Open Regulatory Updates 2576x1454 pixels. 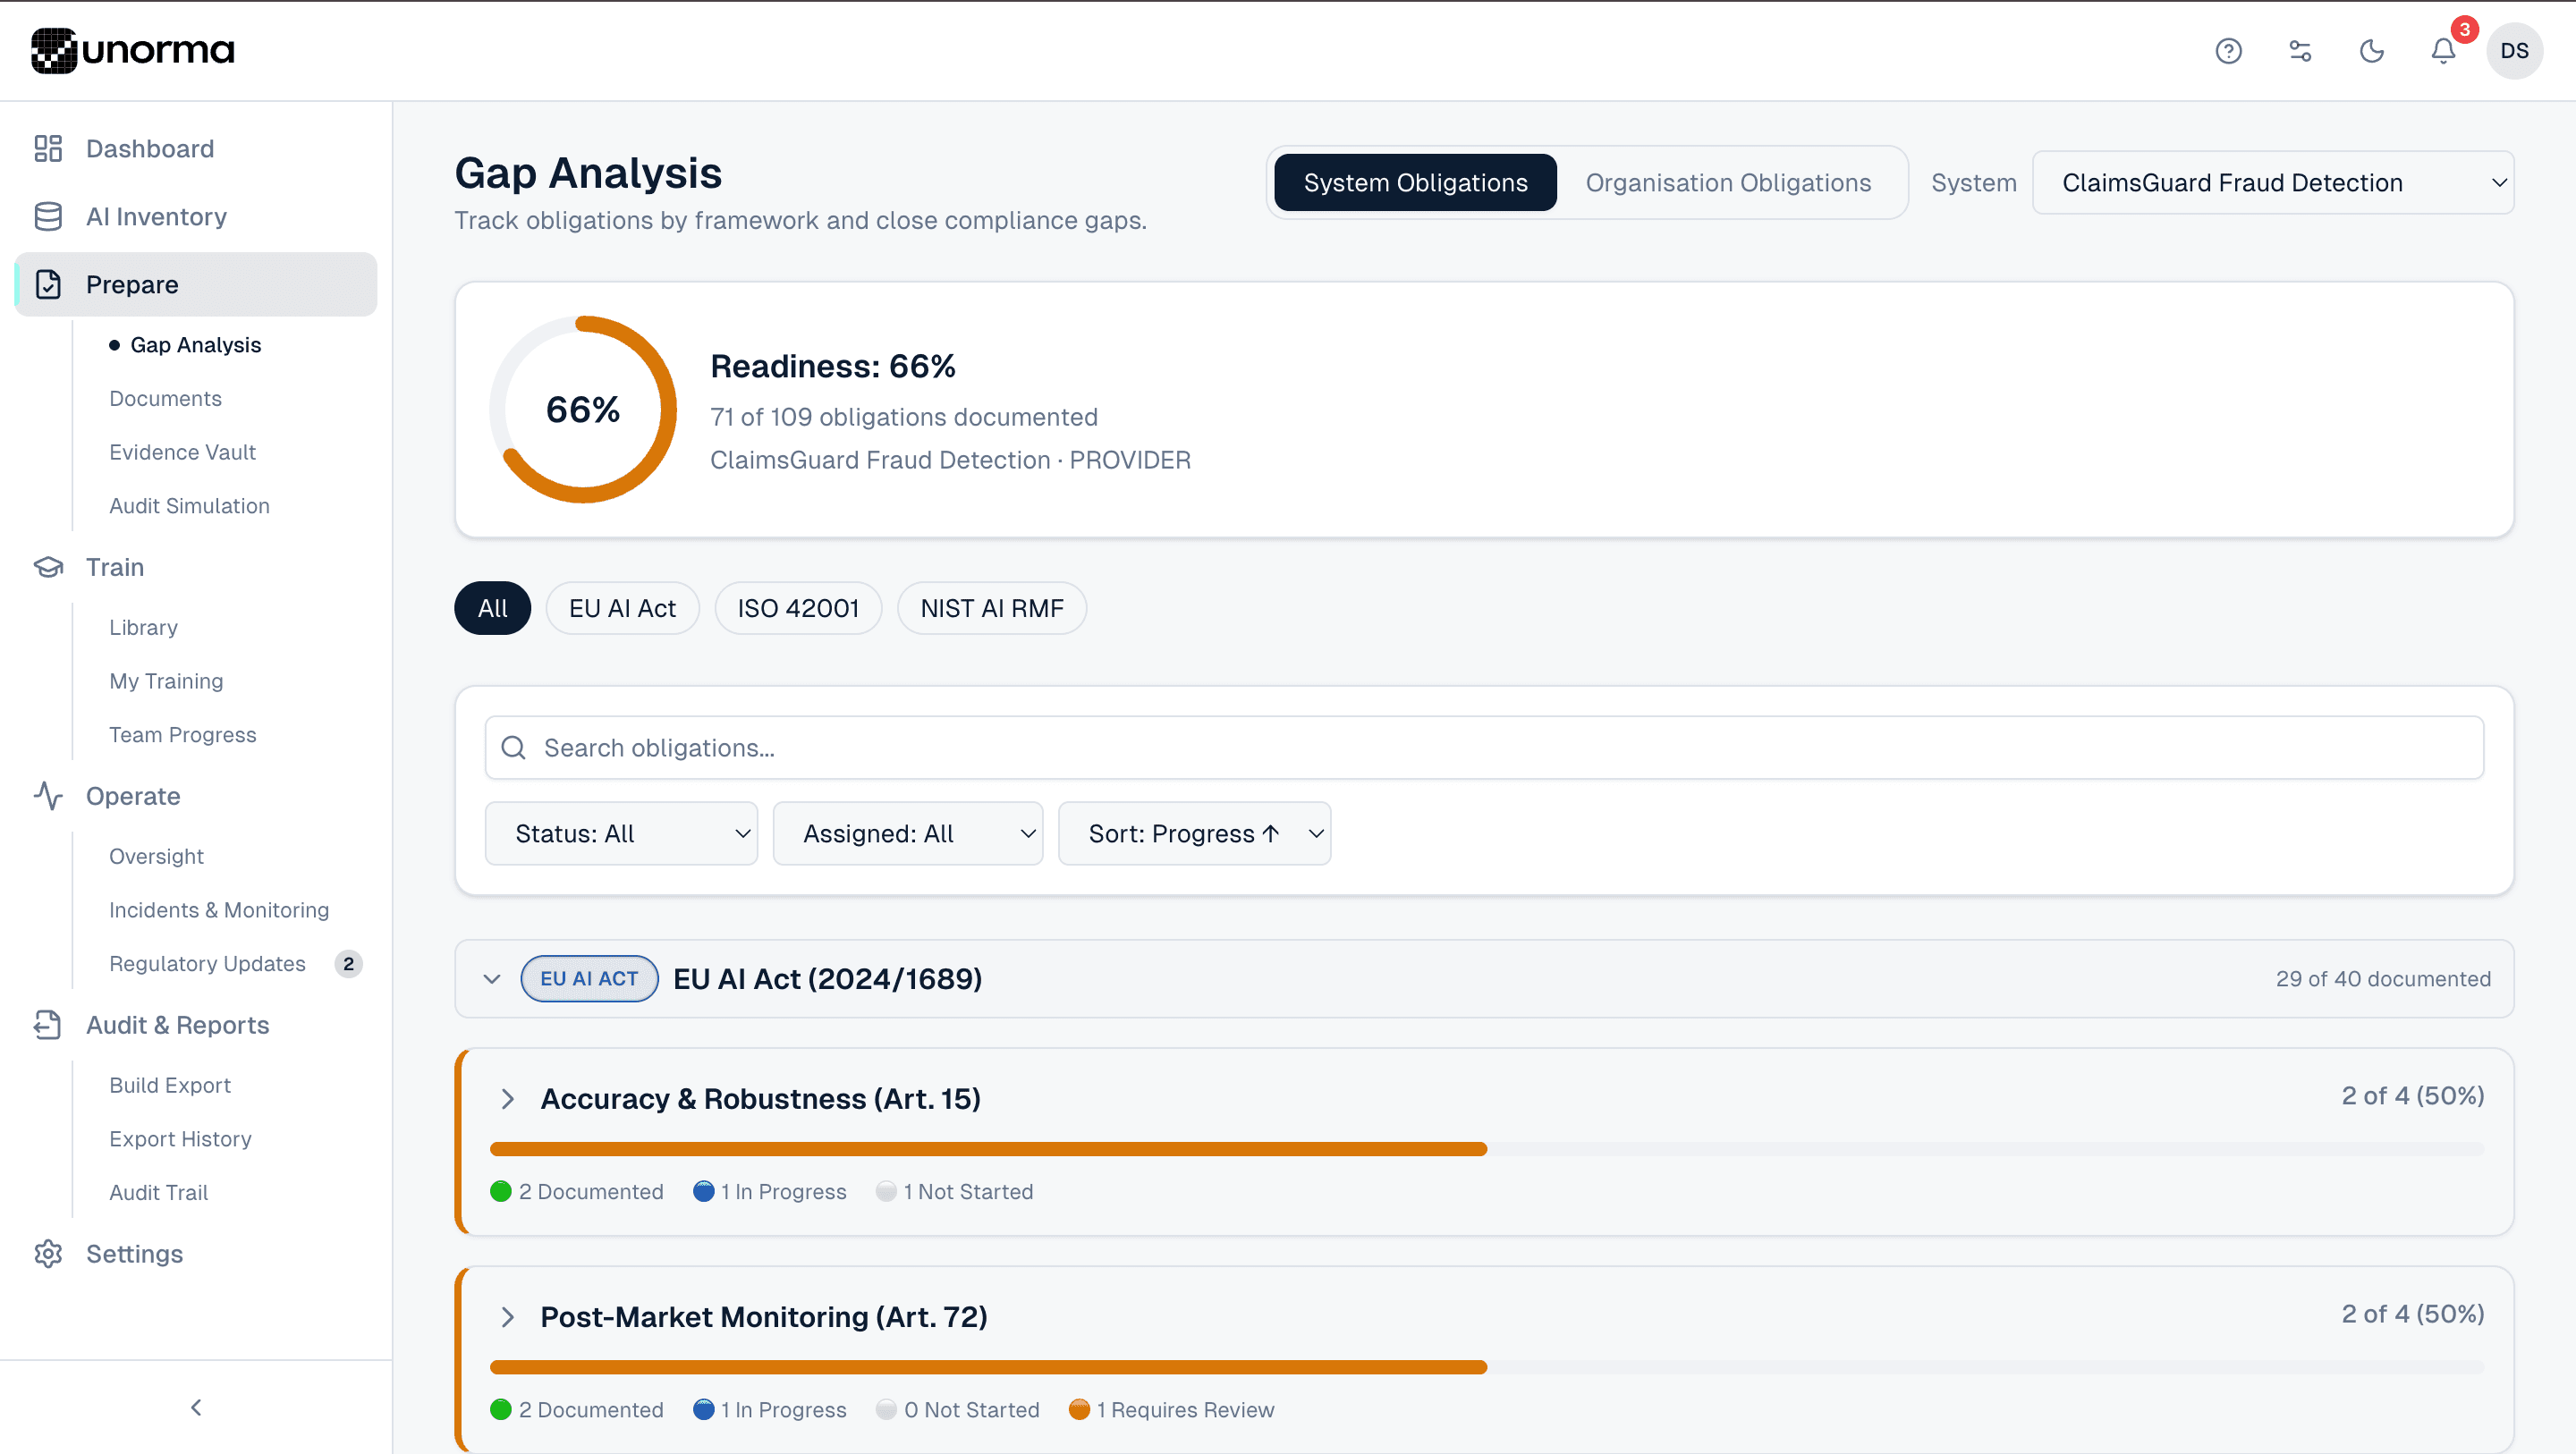click(207, 964)
